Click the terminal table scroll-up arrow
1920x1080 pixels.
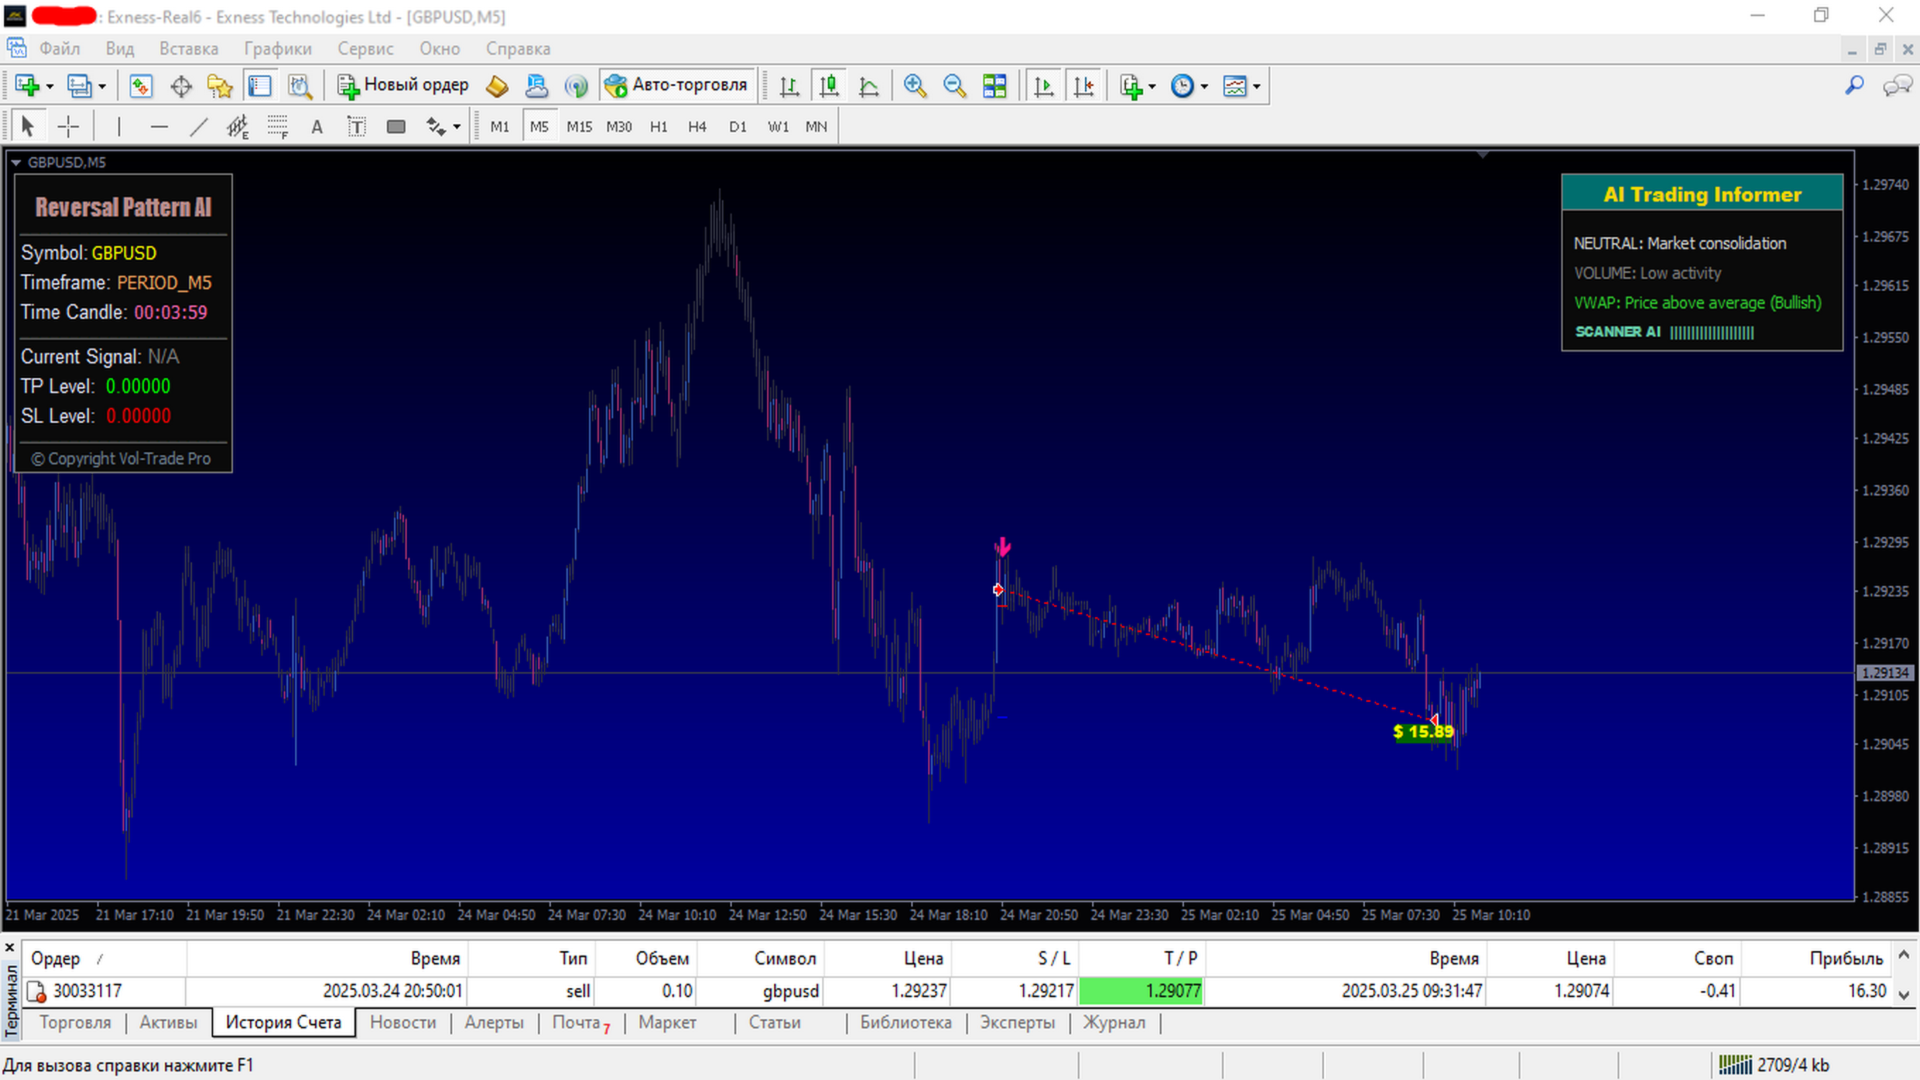coord(1903,956)
